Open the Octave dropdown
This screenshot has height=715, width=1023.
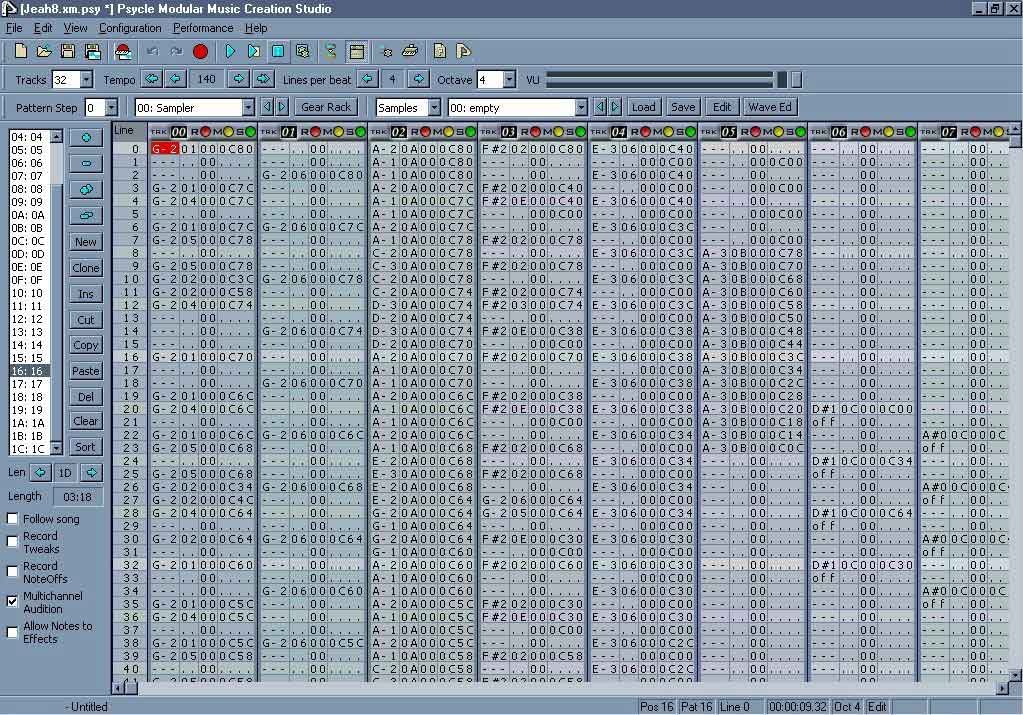(509, 80)
